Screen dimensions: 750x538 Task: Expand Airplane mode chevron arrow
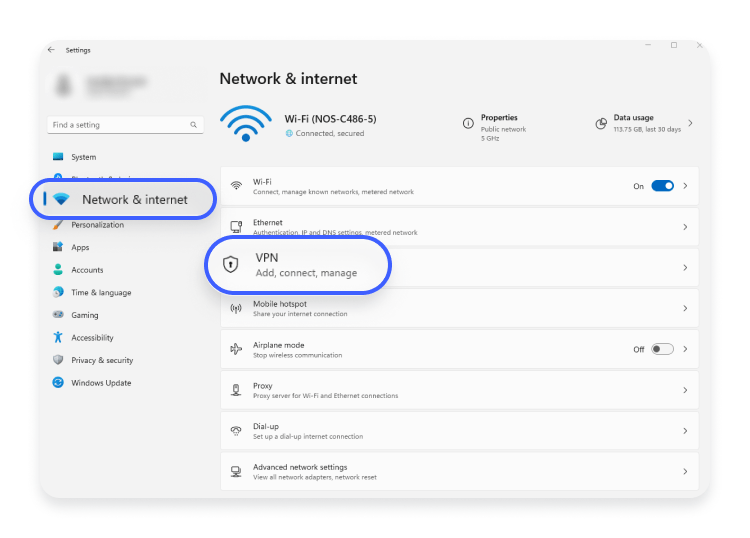(685, 349)
